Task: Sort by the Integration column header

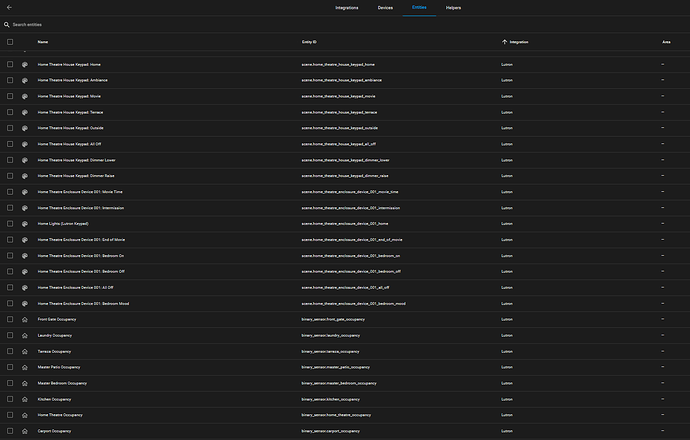Action: [x=519, y=42]
